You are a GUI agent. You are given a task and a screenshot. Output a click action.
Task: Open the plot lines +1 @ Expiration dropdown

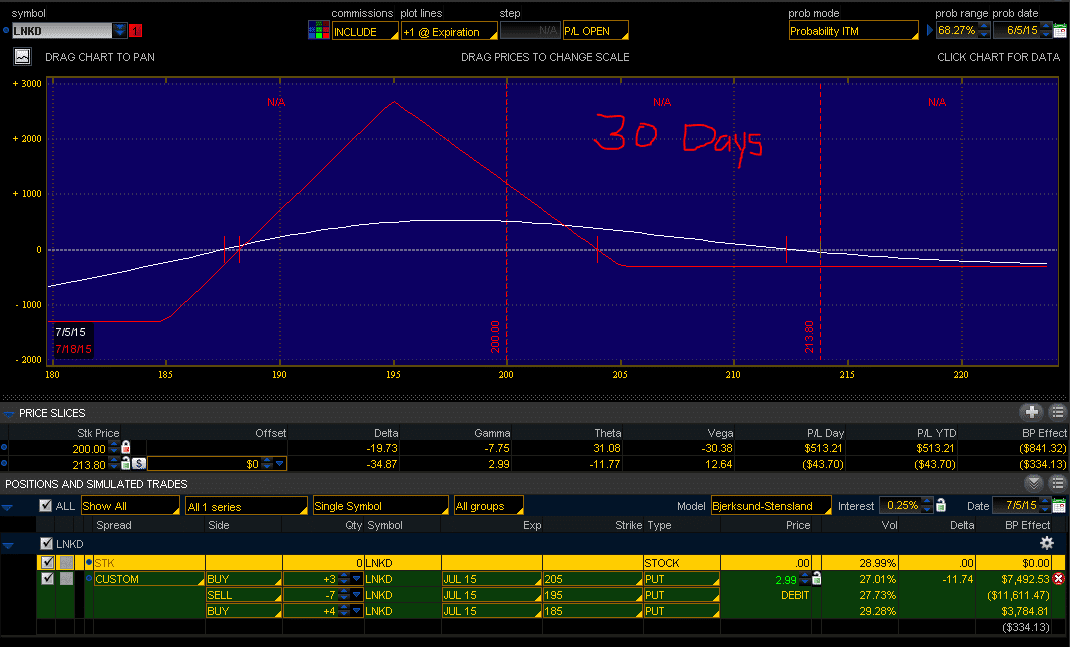[x=449, y=31]
